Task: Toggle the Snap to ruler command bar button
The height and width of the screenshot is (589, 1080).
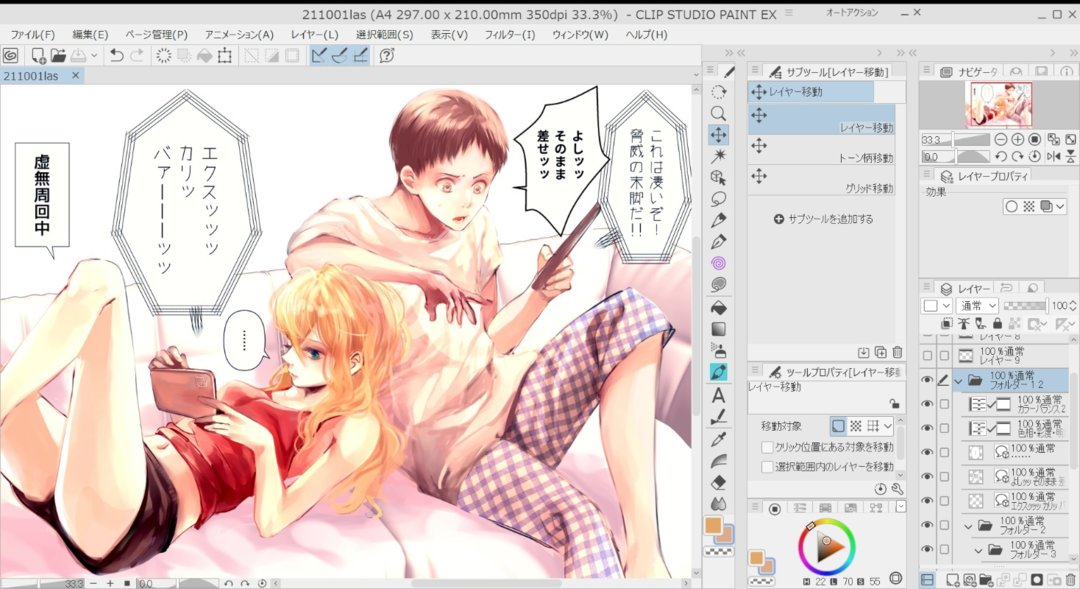Action: [x=318, y=56]
